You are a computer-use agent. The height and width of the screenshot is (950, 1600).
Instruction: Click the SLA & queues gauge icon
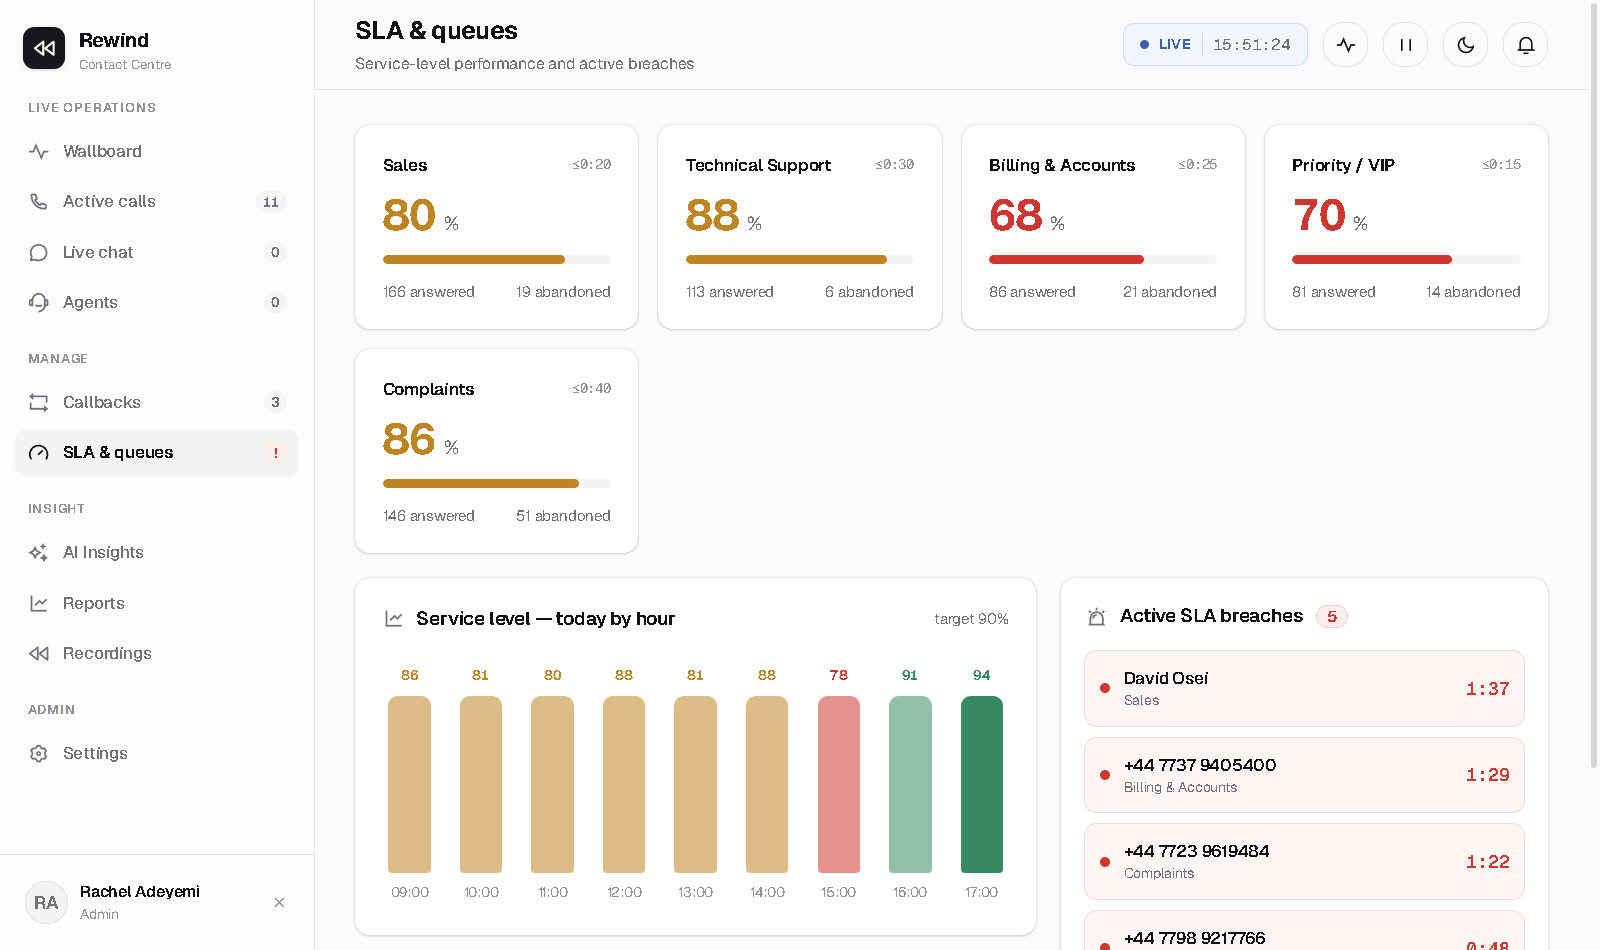click(x=39, y=453)
